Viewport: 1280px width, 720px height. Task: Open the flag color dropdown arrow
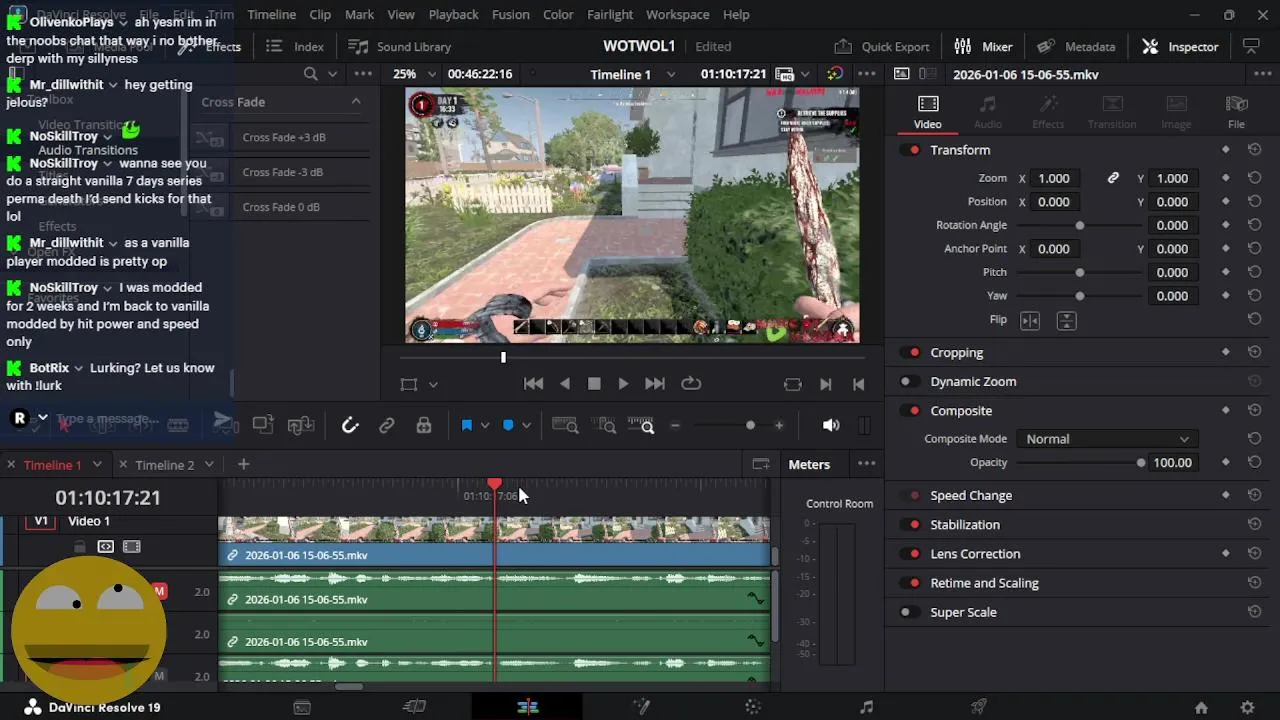(485, 426)
